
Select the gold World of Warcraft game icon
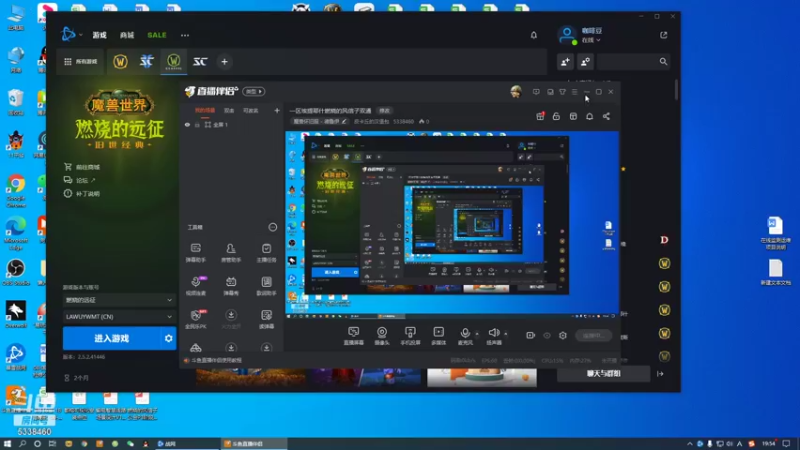click(x=120, y=62)
